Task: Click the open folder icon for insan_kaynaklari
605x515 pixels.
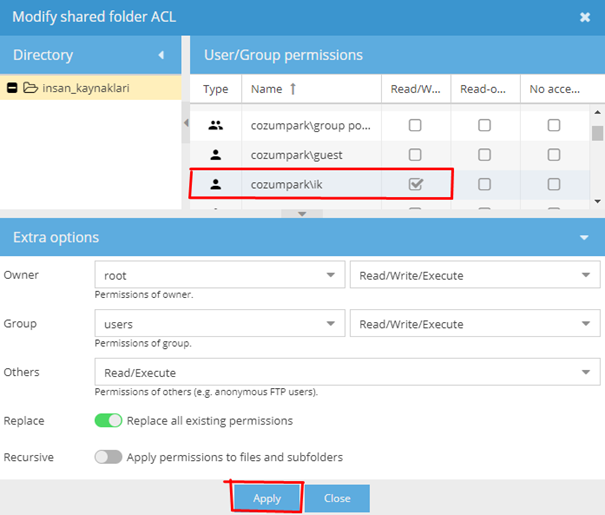Action: [x=30, y=88]
